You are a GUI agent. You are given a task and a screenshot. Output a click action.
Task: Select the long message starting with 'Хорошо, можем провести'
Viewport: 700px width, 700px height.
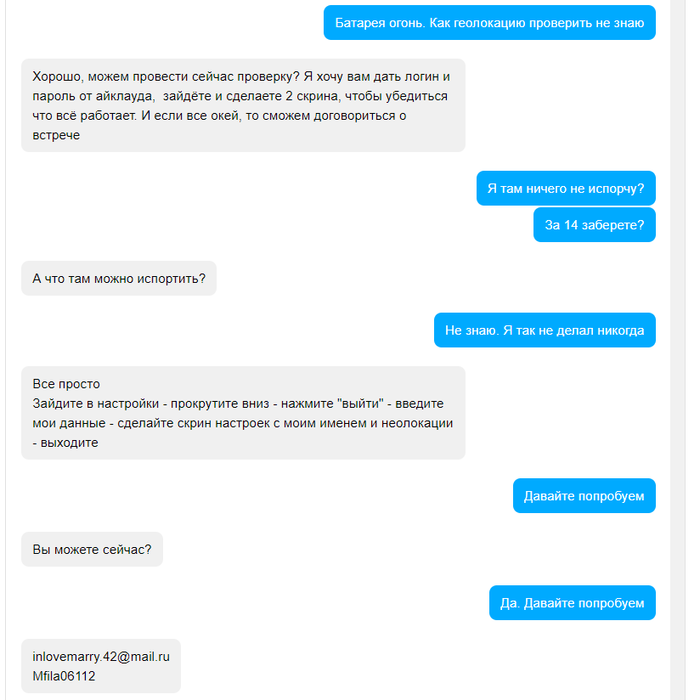243,105
